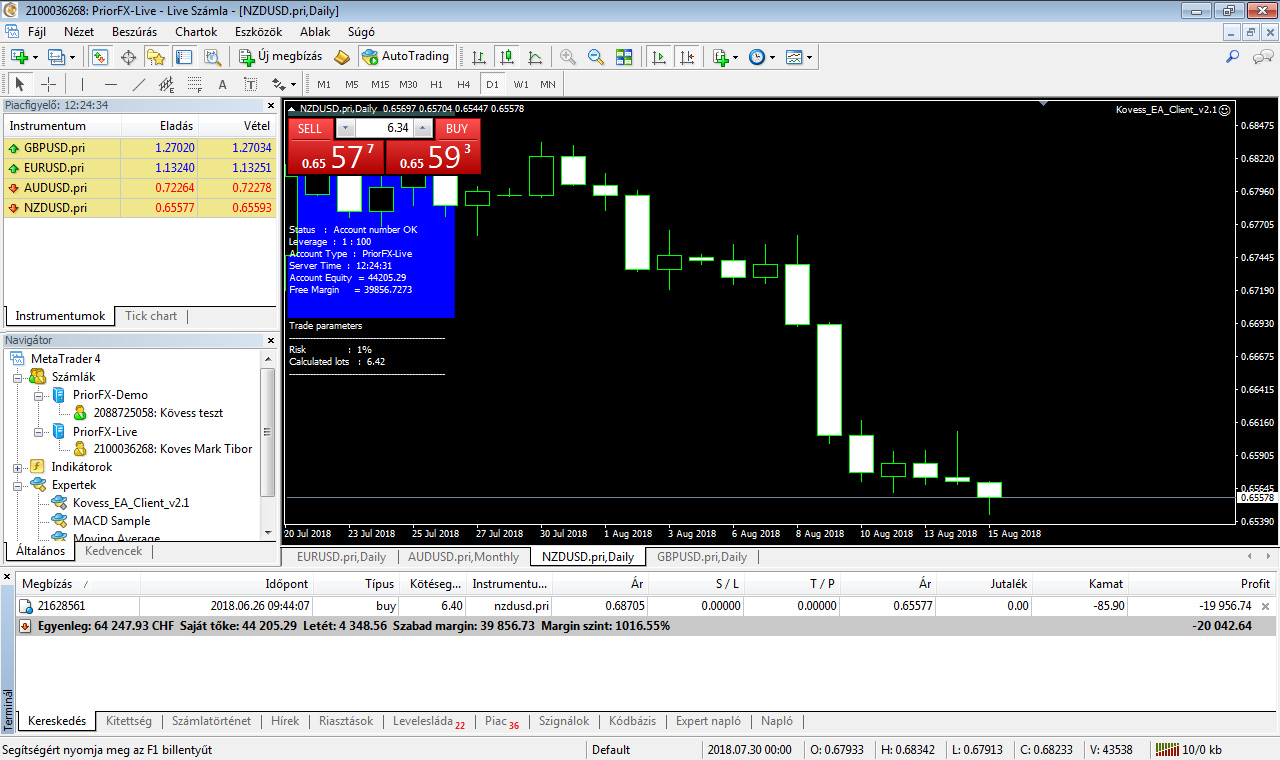This screenshot has height=760, width=1280.
Task: Open the Strategy Tester toolbar icon
Action: (x=210, y=57)
